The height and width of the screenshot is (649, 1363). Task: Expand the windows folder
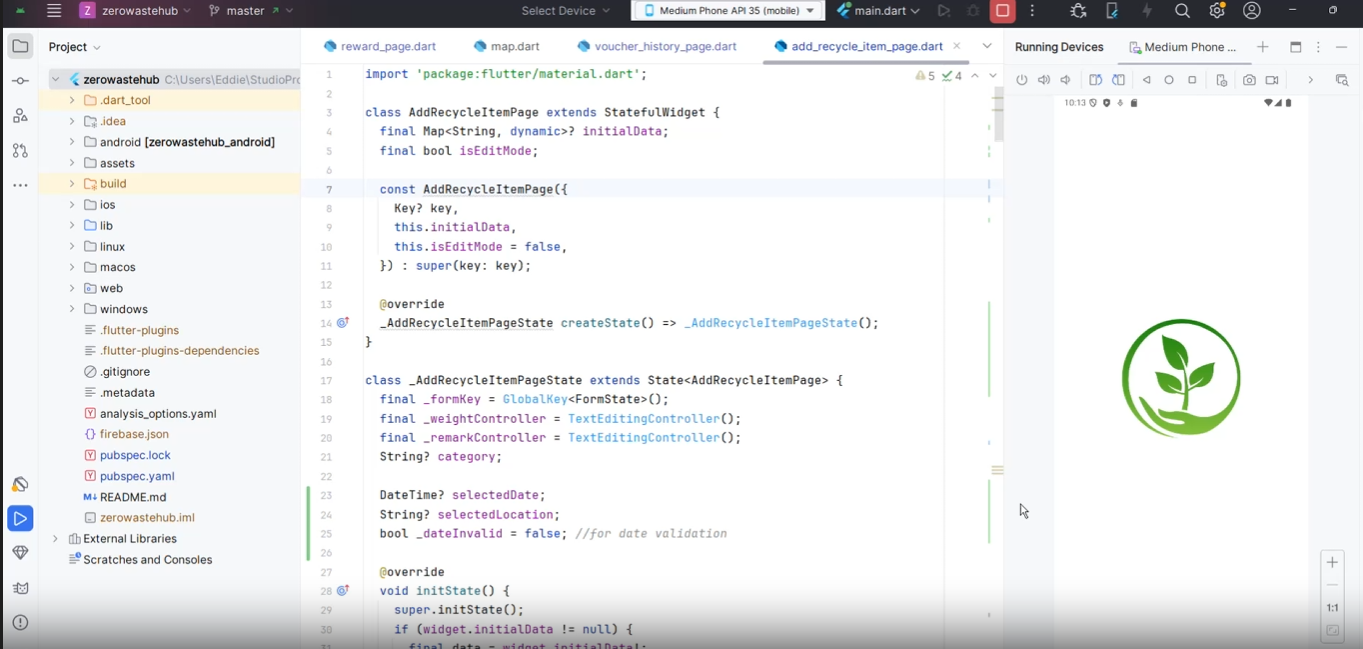tap(72, 309)
